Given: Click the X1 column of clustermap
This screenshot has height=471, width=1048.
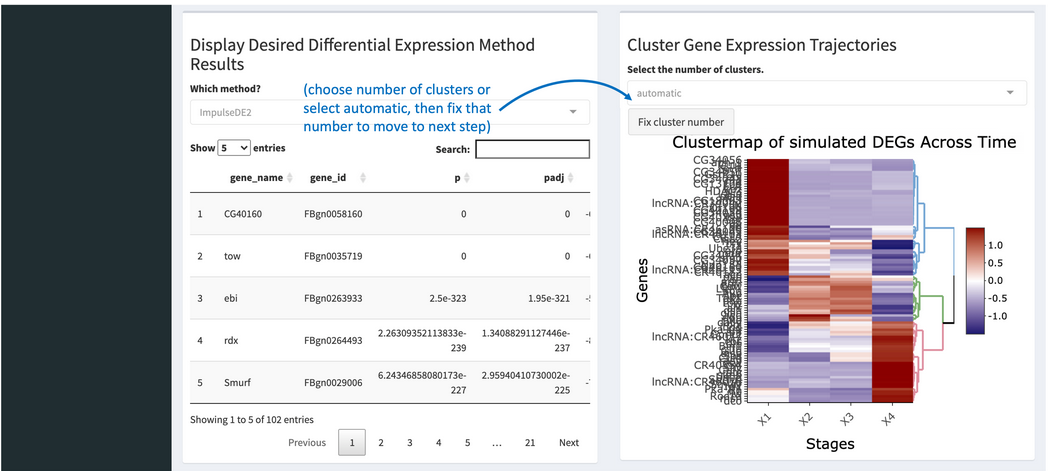Looking at the screenshot, I should [x=768, y=281].
